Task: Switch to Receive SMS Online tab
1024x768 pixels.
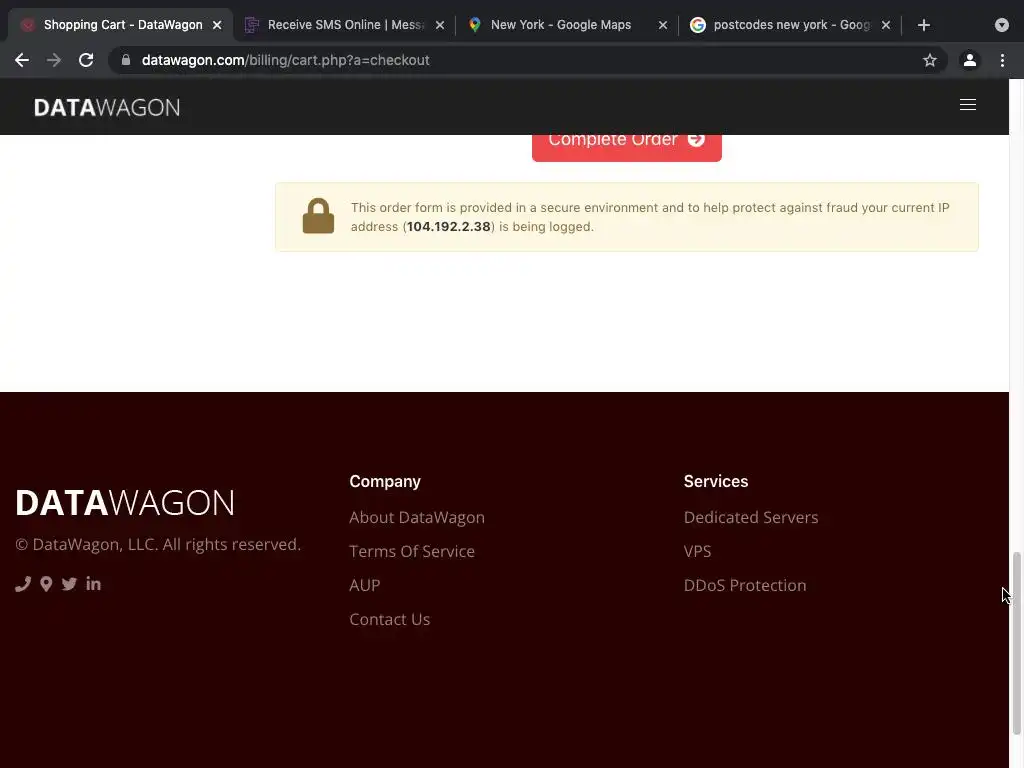Action: (344, 25)
